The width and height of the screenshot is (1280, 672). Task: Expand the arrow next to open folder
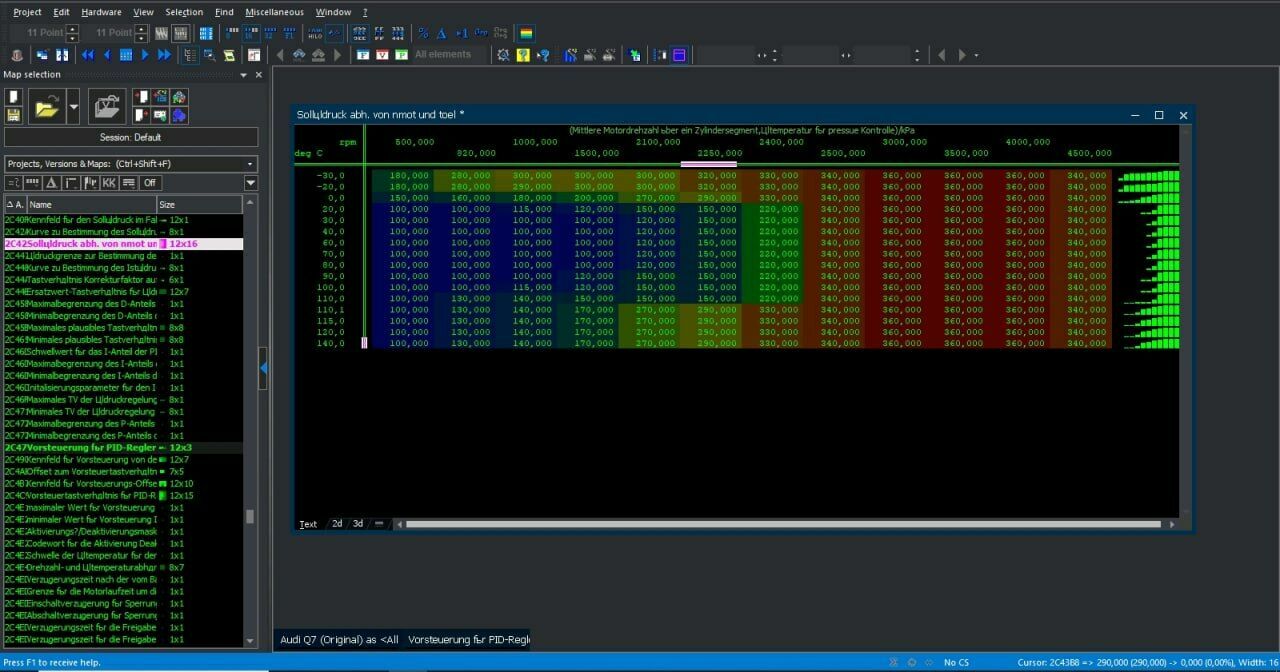(x=73, y=104)
